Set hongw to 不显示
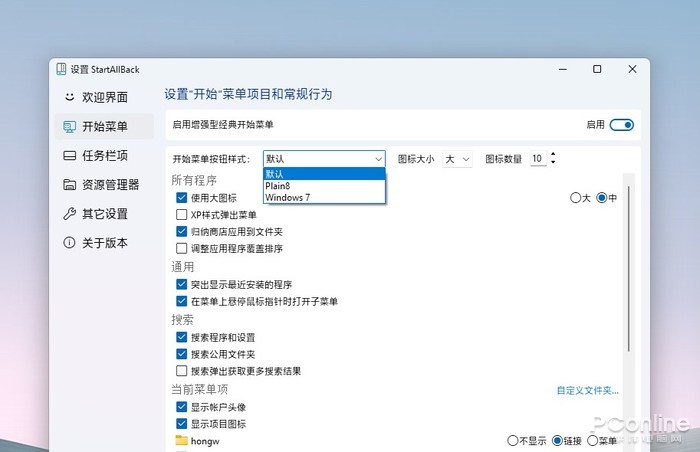Viewport: 700px width, 452px height. 512,441
